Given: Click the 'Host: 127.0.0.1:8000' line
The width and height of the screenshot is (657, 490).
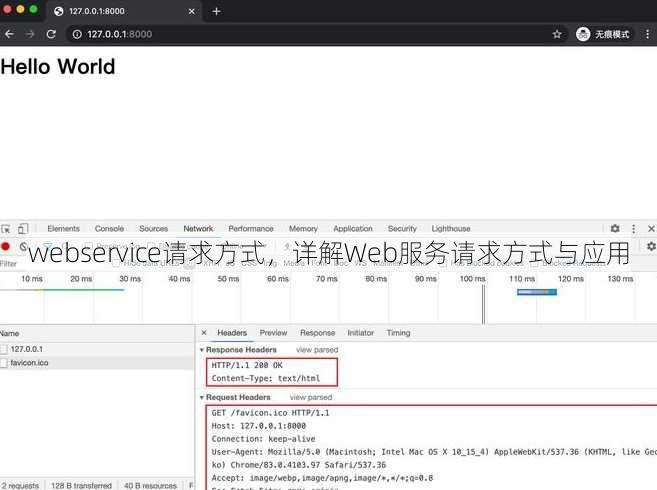Looking at the screenshot, I should 259,426.
